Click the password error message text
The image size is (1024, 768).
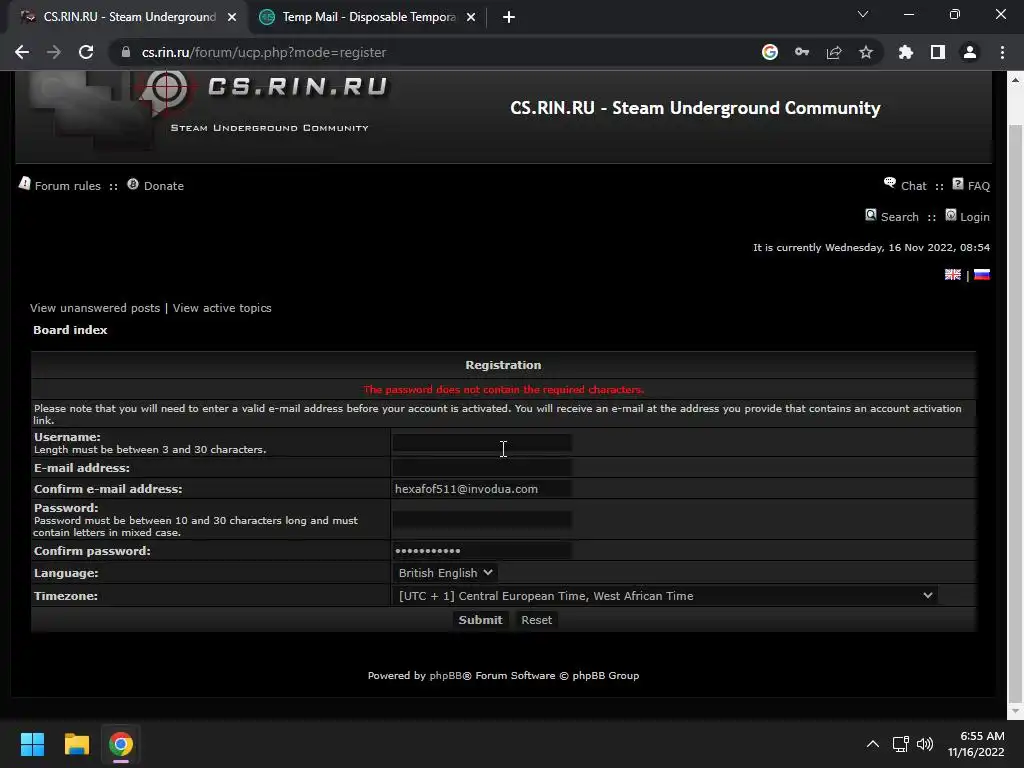point(504,389)
